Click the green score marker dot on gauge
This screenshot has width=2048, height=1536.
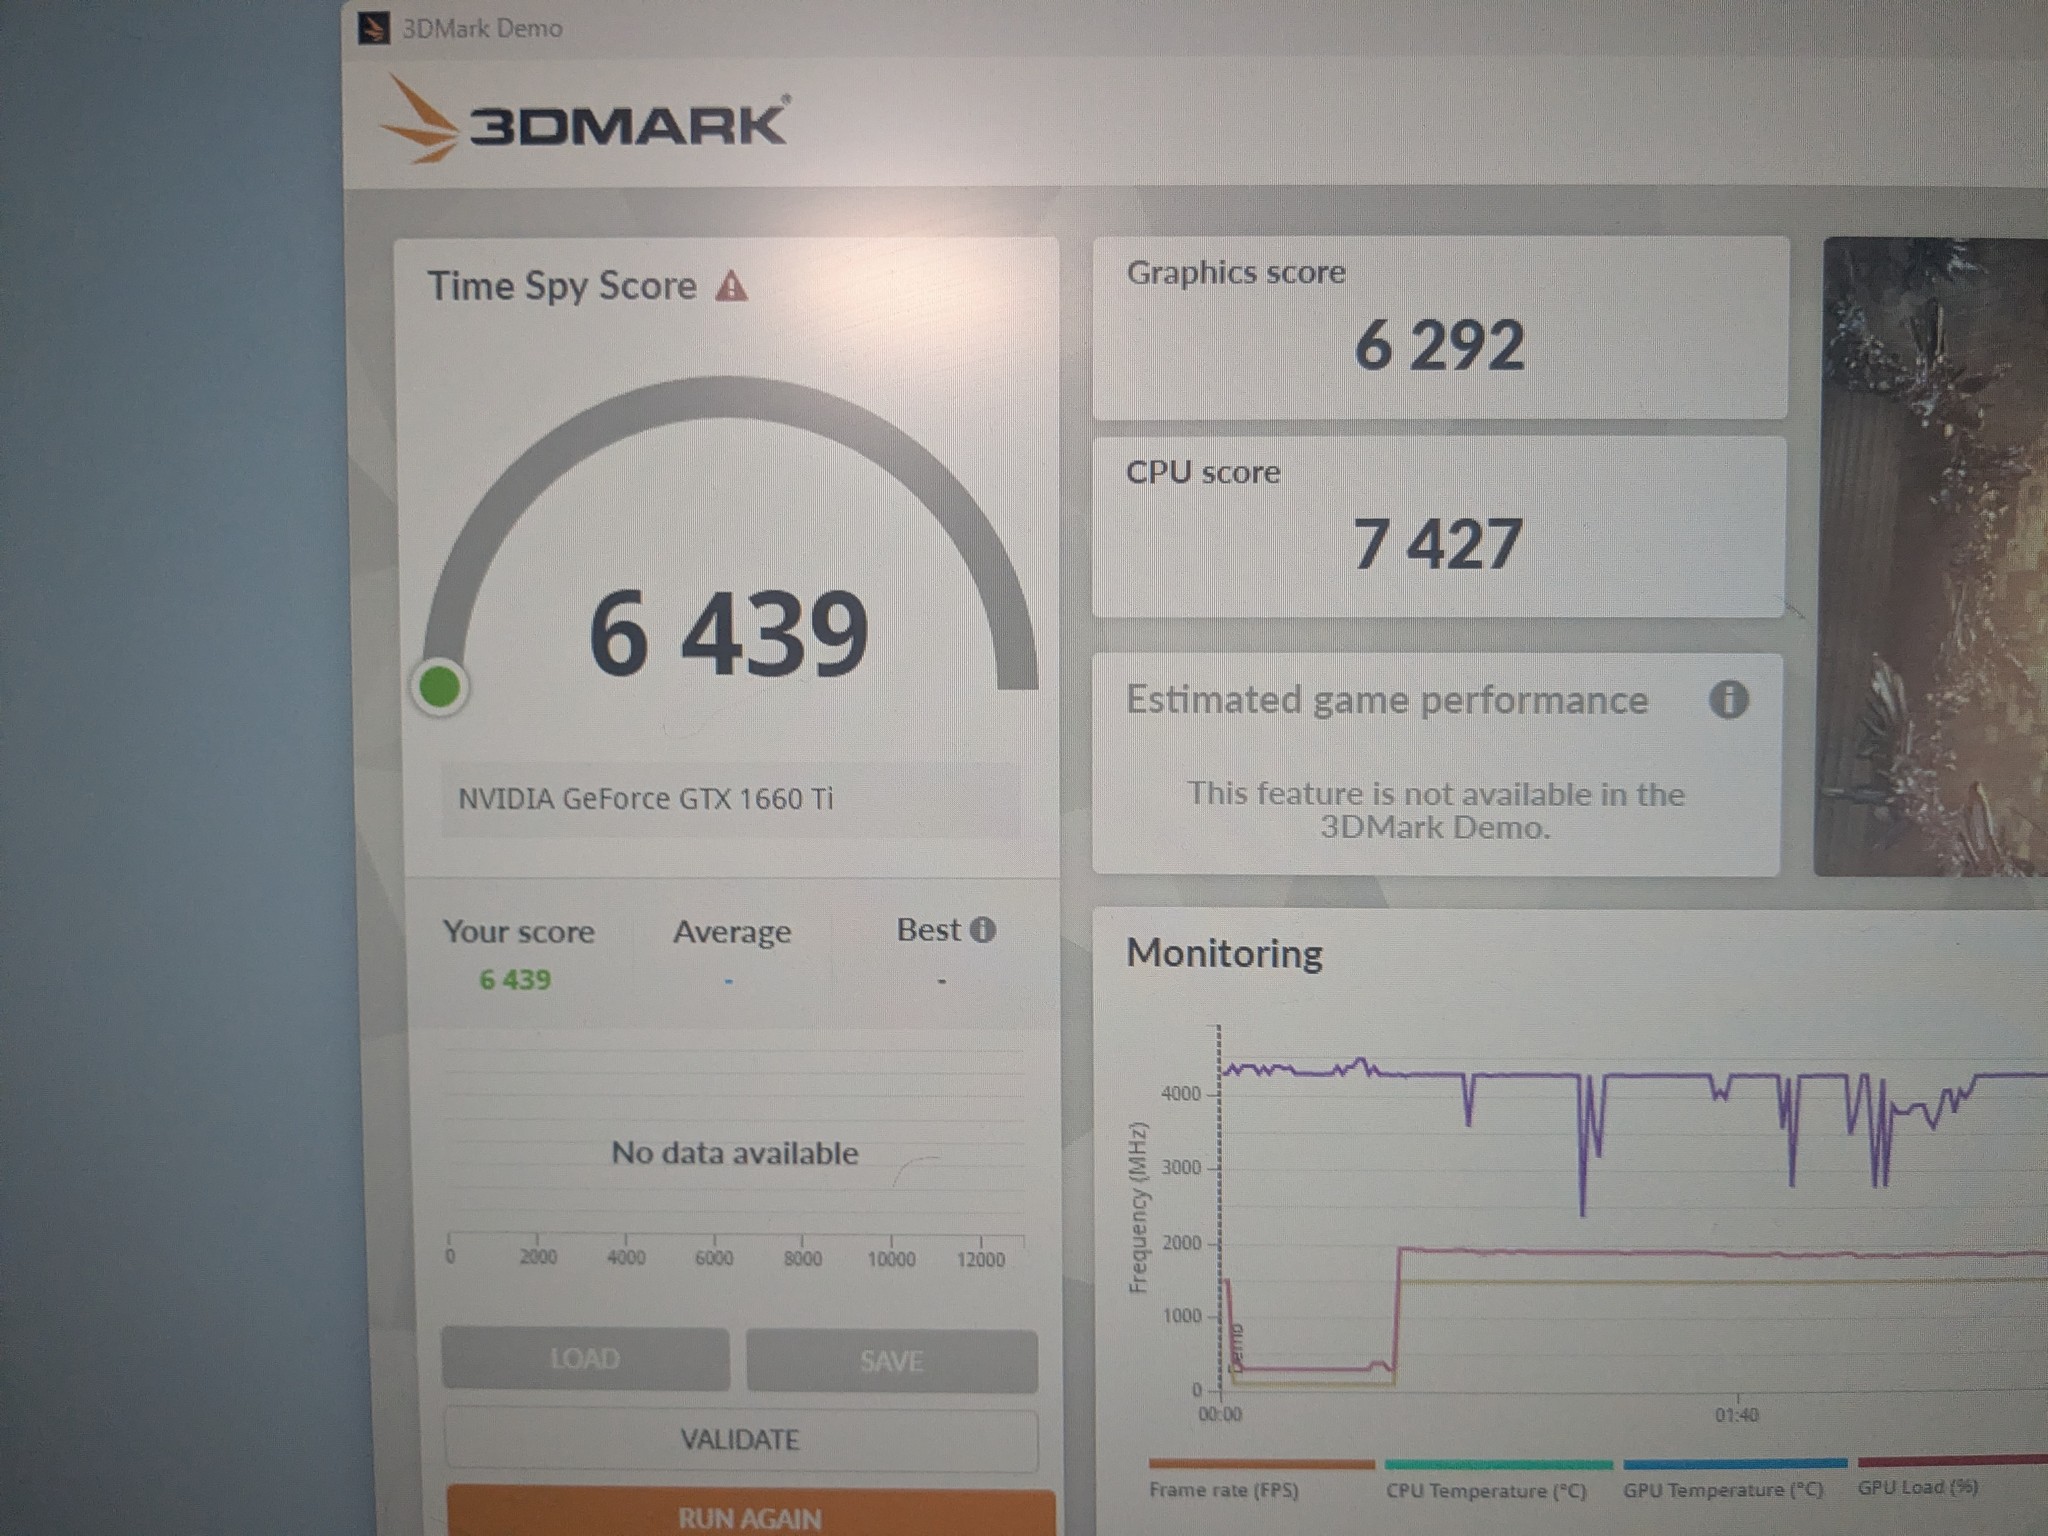pos(440,687)
